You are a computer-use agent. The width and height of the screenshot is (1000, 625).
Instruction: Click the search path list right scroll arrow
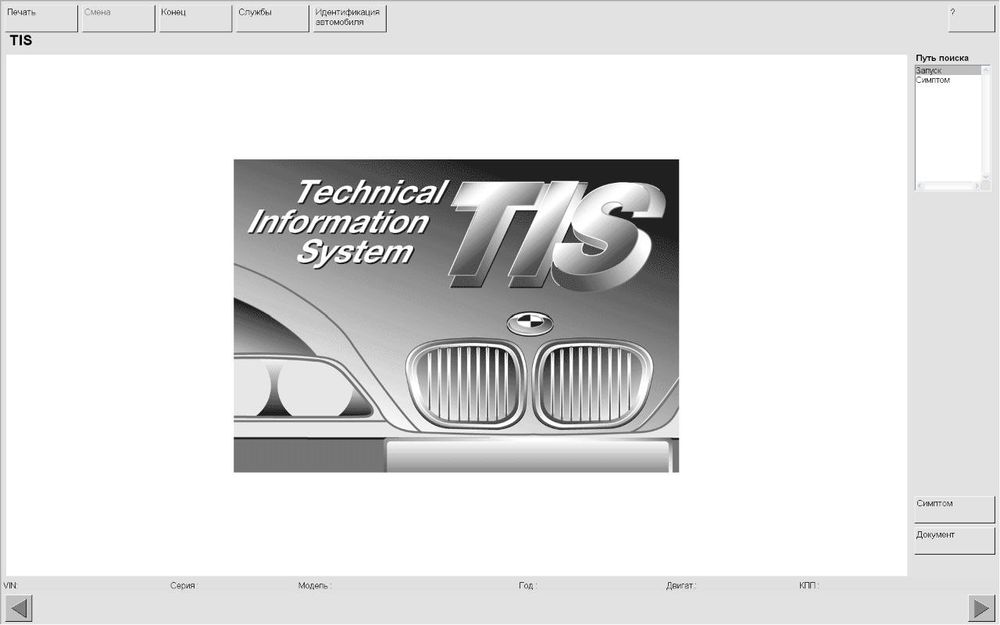(x=978, y=186)
